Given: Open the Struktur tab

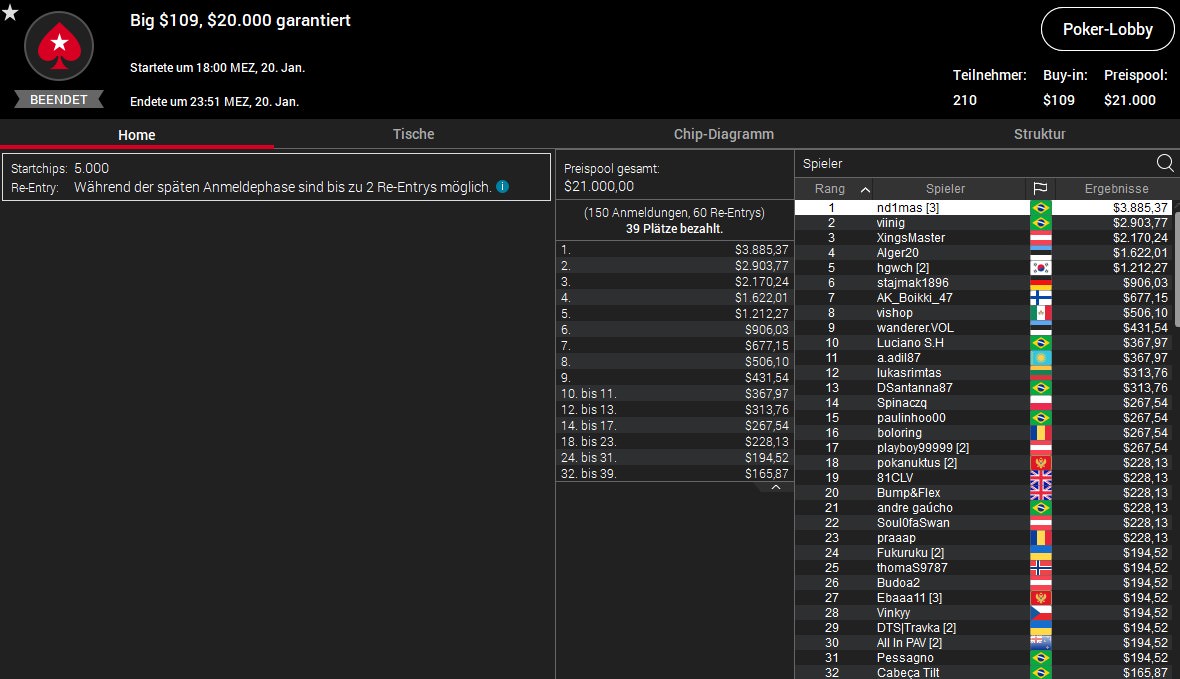Looking at the screenshot, I should click(1039, 134).
